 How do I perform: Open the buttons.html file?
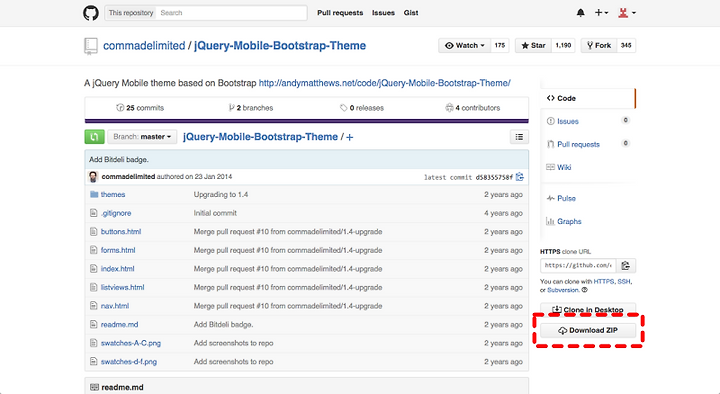click(x=121, y=232)
